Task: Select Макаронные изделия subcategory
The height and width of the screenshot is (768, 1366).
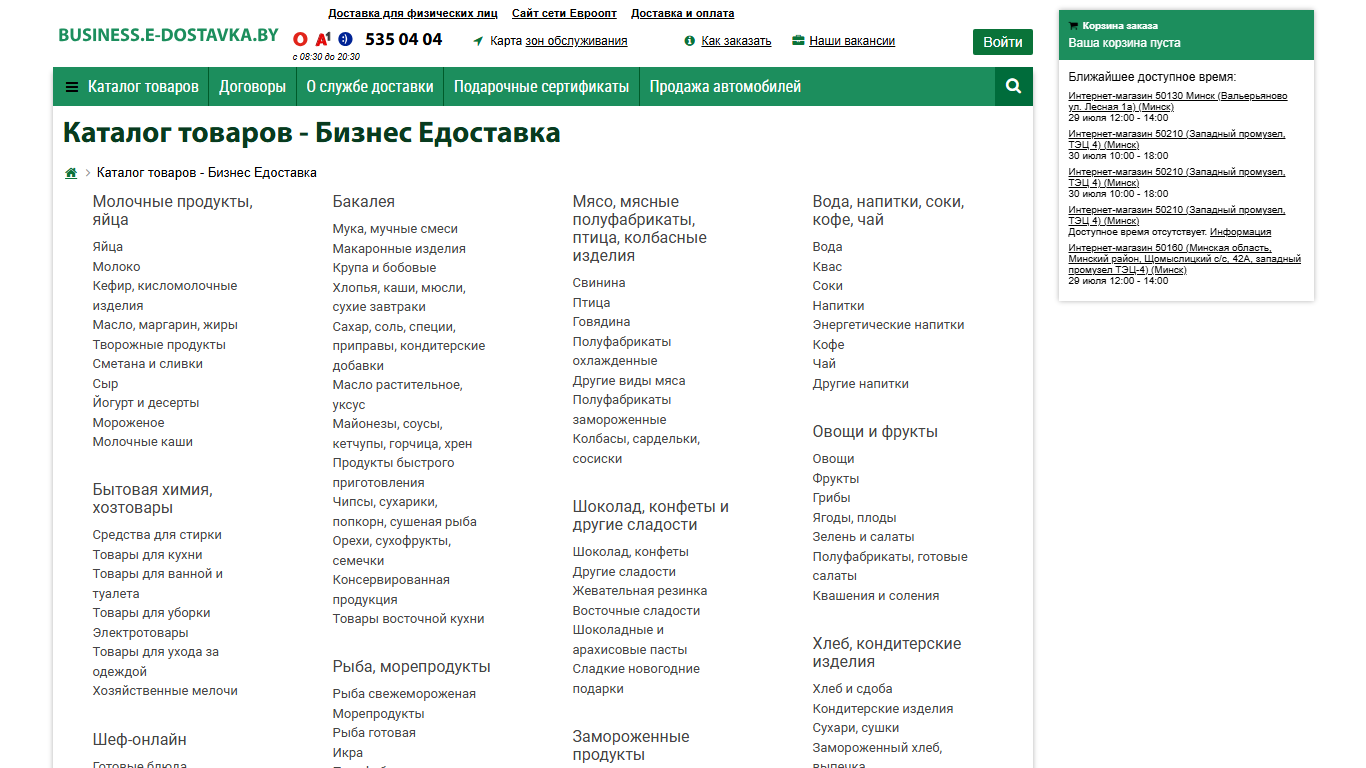Action: (399, 249)
